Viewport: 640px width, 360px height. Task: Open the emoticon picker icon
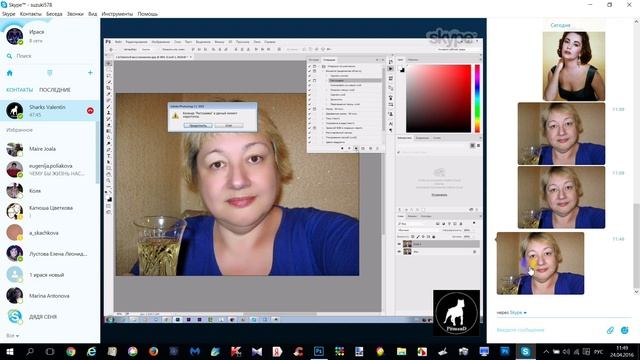(x=624, y=330)
